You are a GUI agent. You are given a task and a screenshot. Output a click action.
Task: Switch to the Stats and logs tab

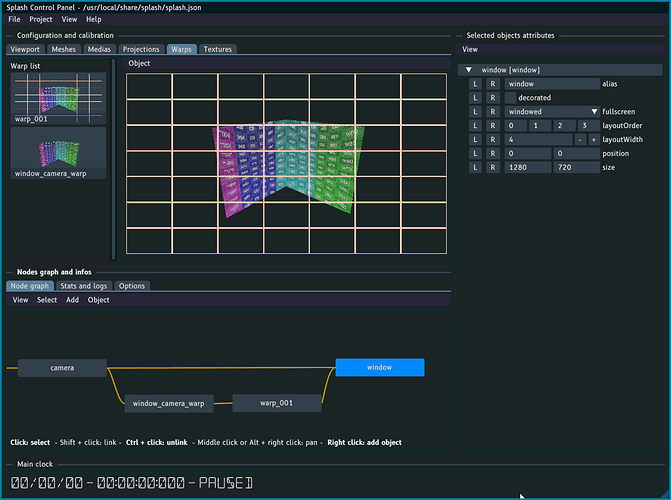point(83,286)
